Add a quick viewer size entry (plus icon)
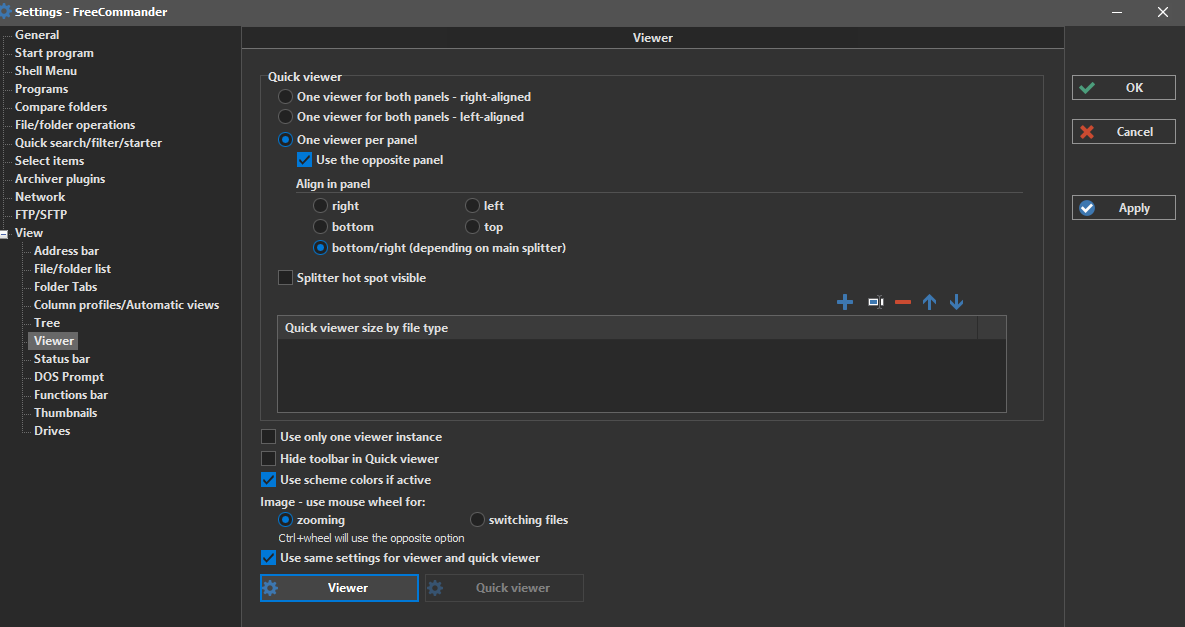Screen dimensions: 1185x627 (x=845, y=302)
